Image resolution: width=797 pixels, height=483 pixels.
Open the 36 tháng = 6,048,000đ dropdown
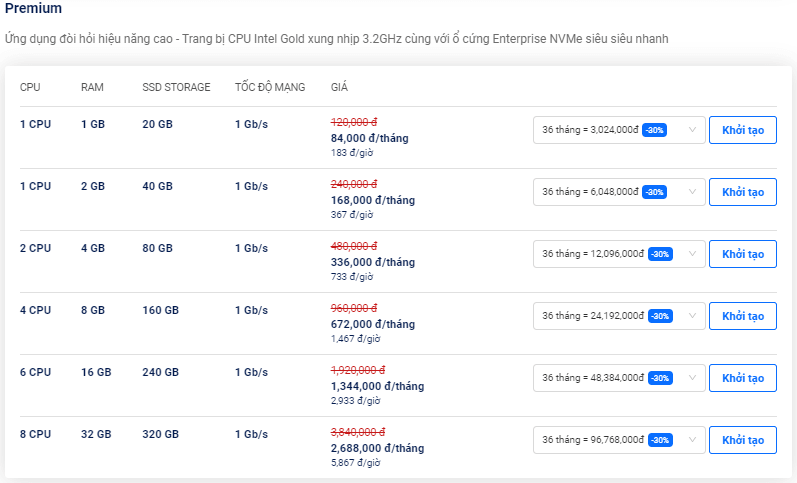(x=619, y=192)
